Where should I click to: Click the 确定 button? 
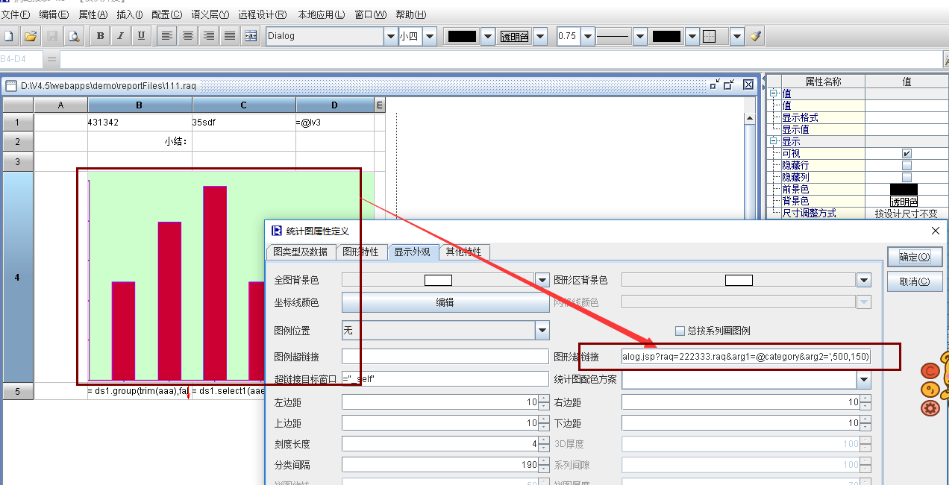click(x=915, y=257)
